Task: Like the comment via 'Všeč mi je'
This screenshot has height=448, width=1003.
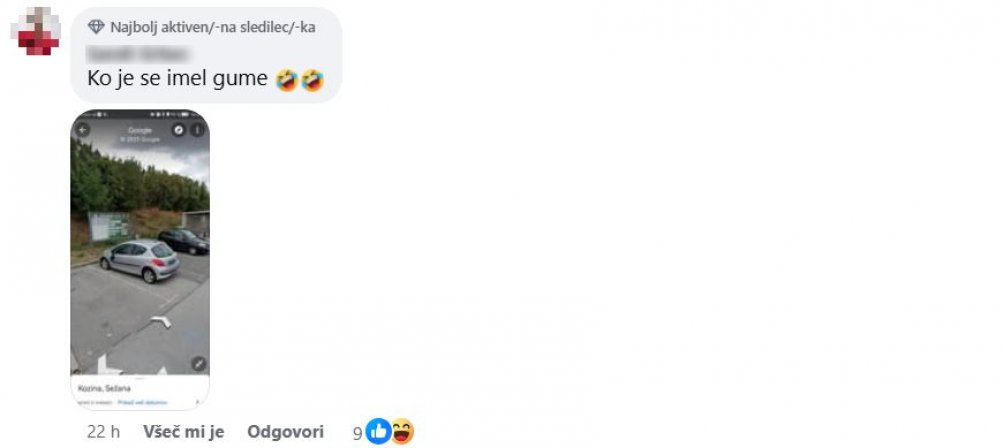Action: point(184,432)
